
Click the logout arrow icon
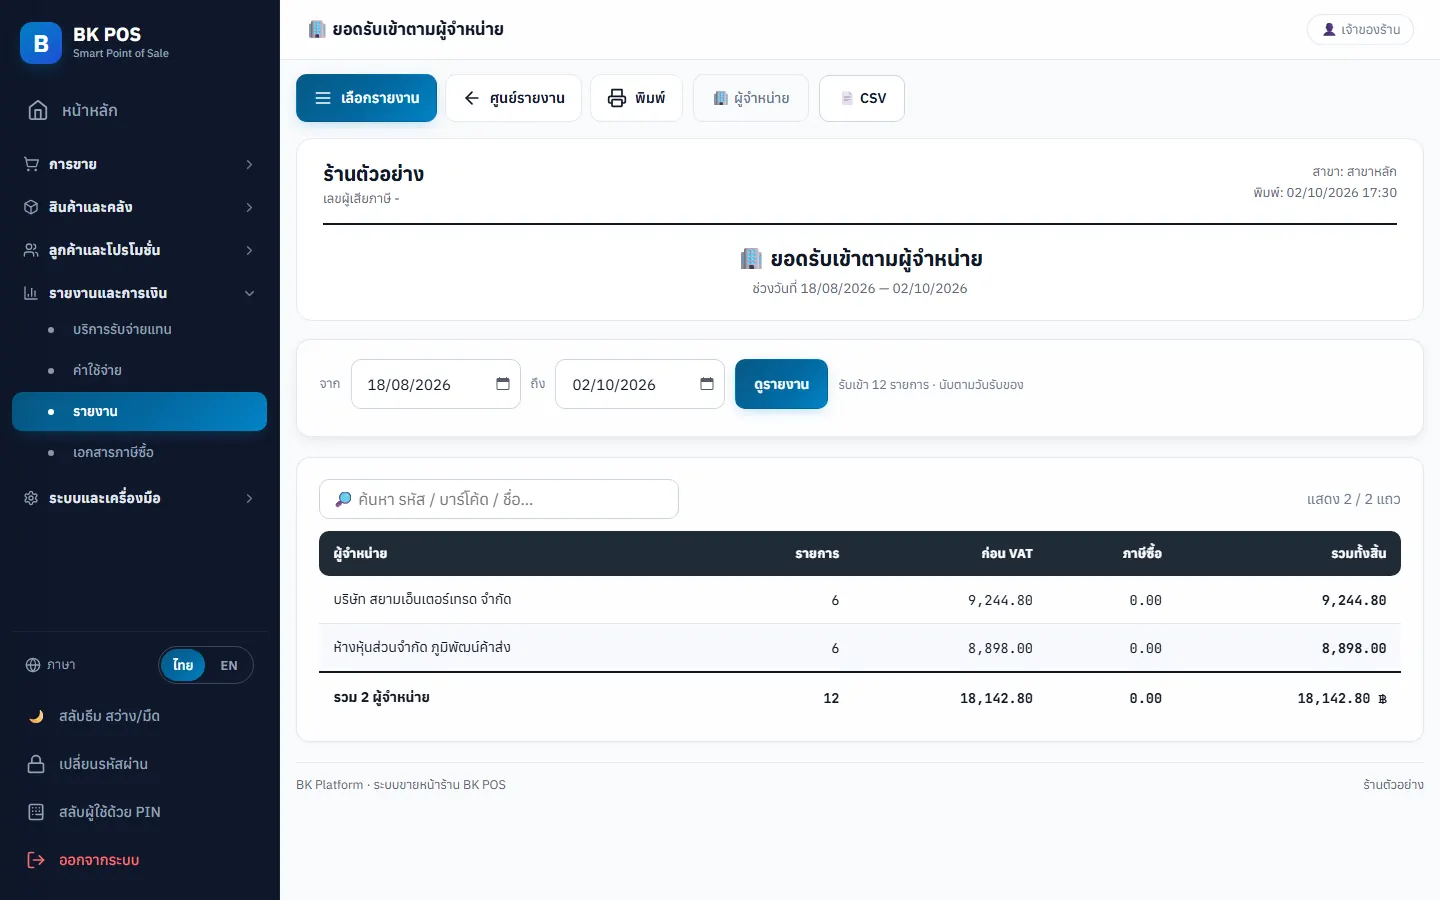pyautogui.click(x=36, y=860)
